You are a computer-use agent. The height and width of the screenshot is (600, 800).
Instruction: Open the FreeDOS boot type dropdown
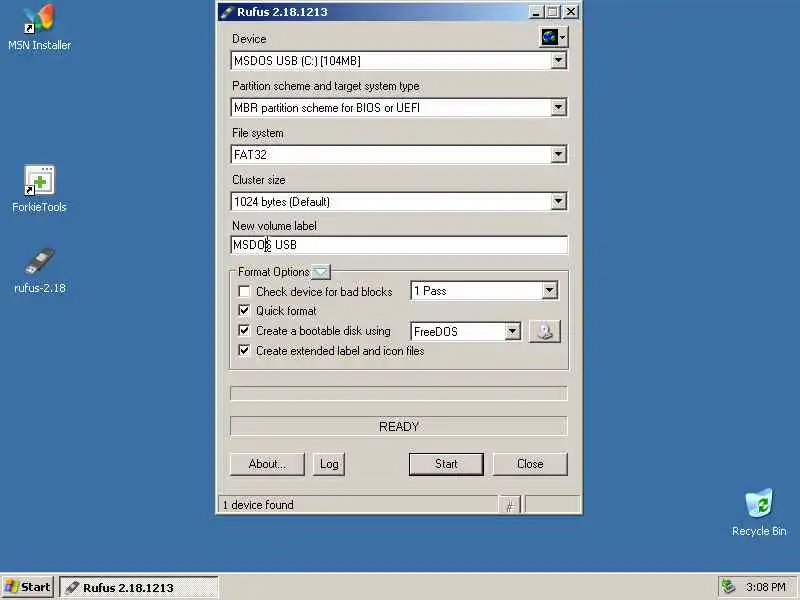pyautogui.click(x=466, y=332)
